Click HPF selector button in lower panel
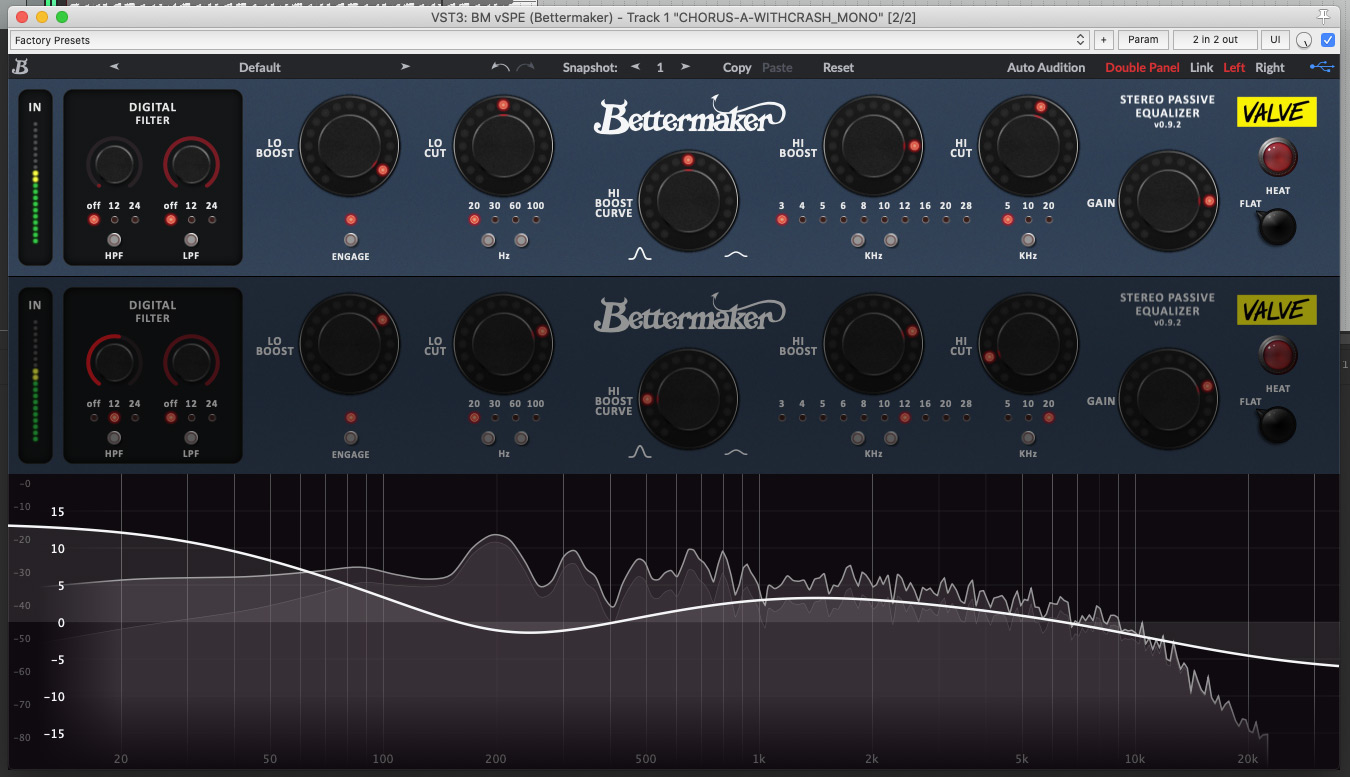This screenshot has height=777, width=1350. 114,438
